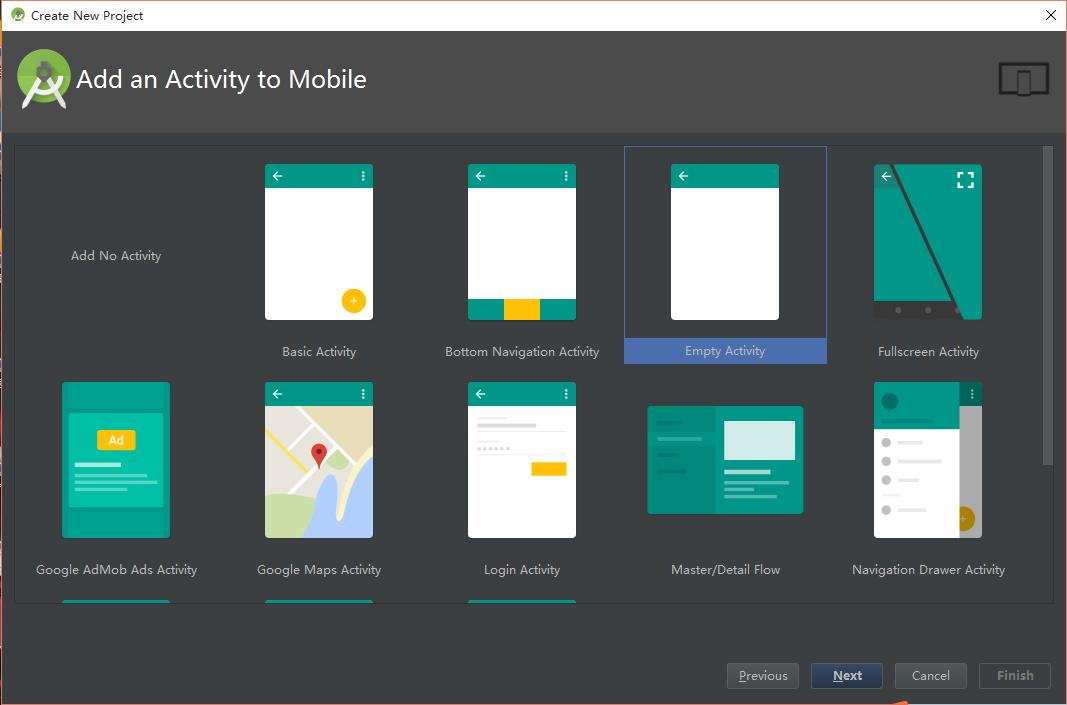Choose the Bottom Navigation Activity template
This screenshot has height=705, width=1067.
coord(521,242)
